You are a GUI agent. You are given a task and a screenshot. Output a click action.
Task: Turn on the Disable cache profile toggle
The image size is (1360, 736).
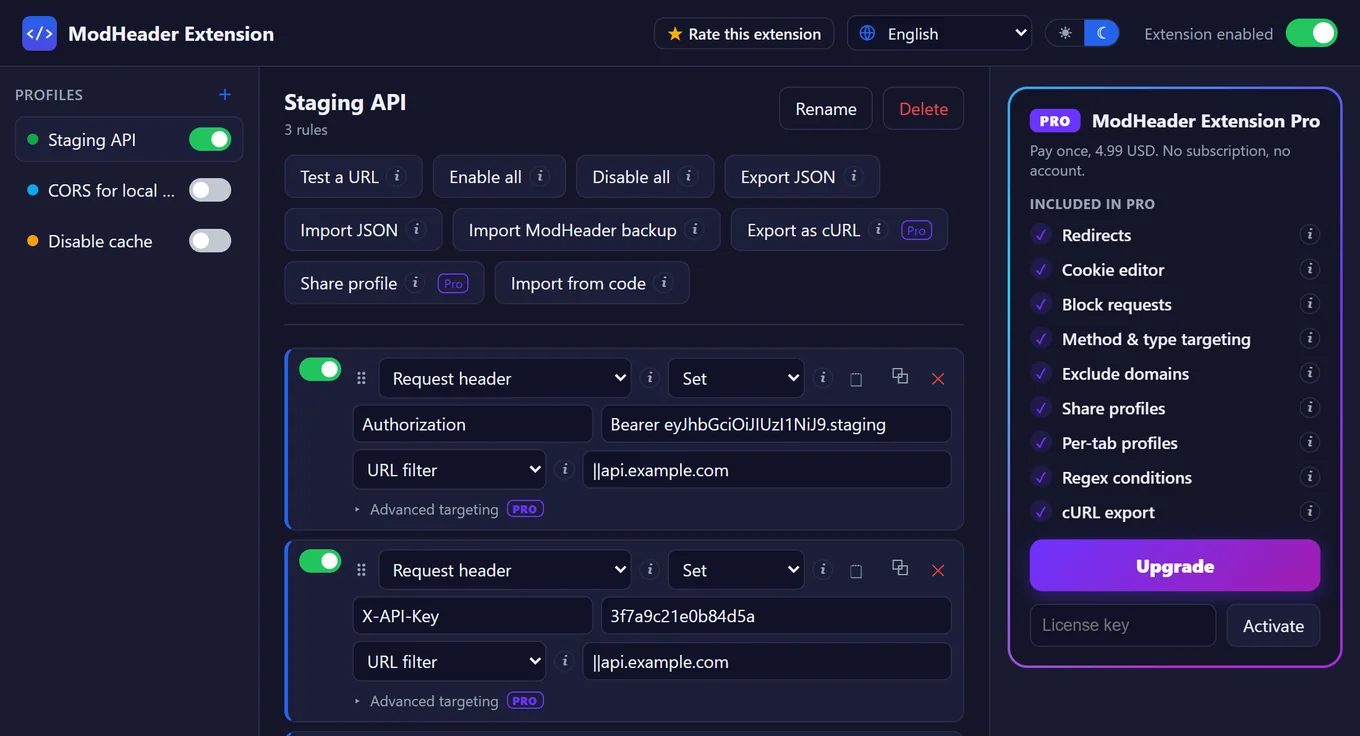point(210,241)
